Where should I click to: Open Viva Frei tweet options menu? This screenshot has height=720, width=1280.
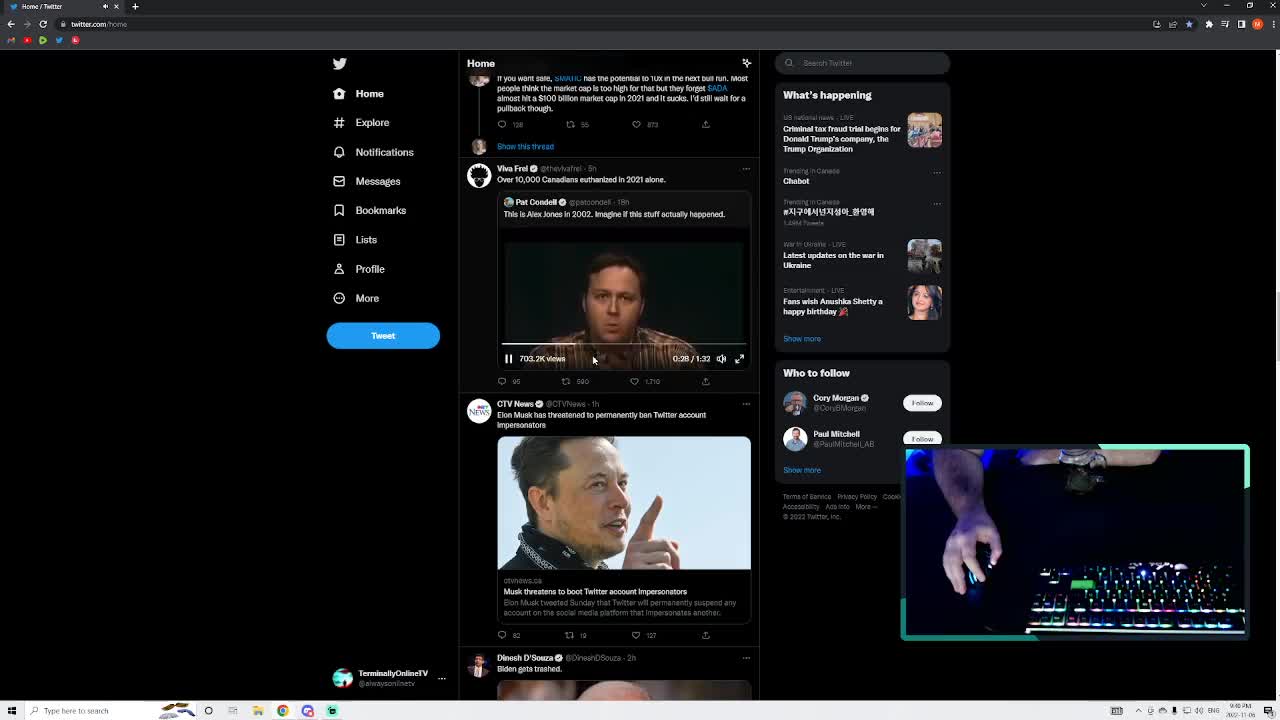click(746, 169)
